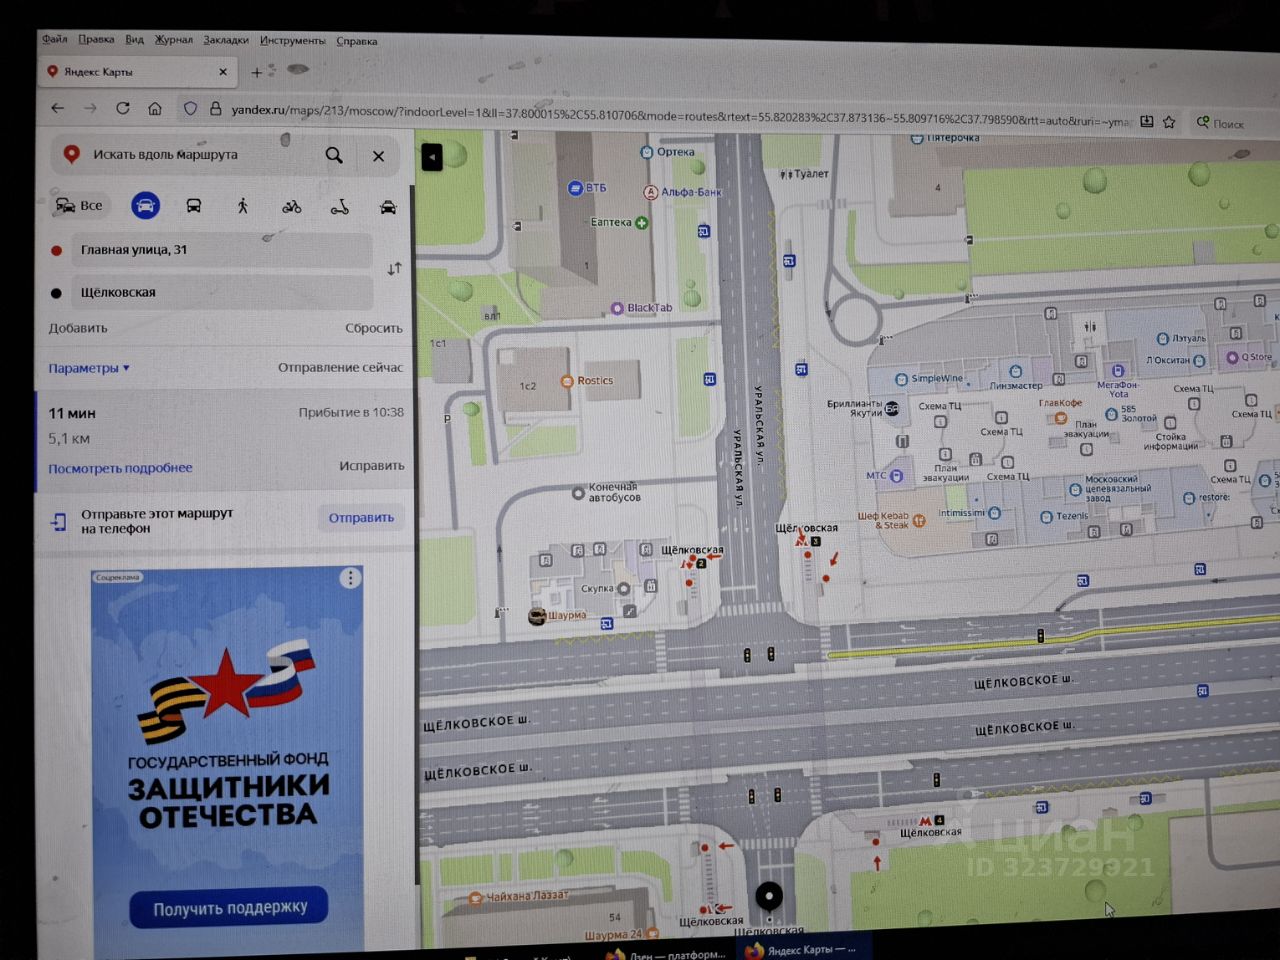Select the 11 мин route option
Viewport: 1280px width, 960px height.
(x=226, y=439)
